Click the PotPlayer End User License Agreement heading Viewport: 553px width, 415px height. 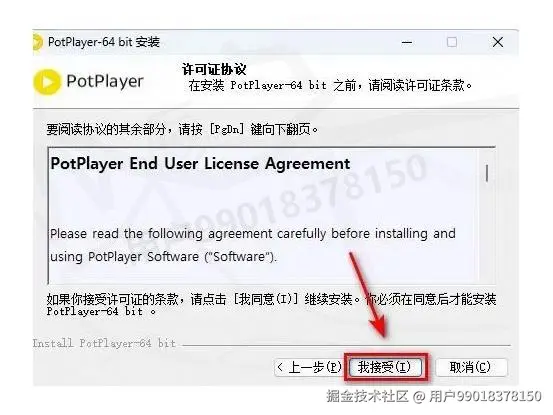[200, 164]
